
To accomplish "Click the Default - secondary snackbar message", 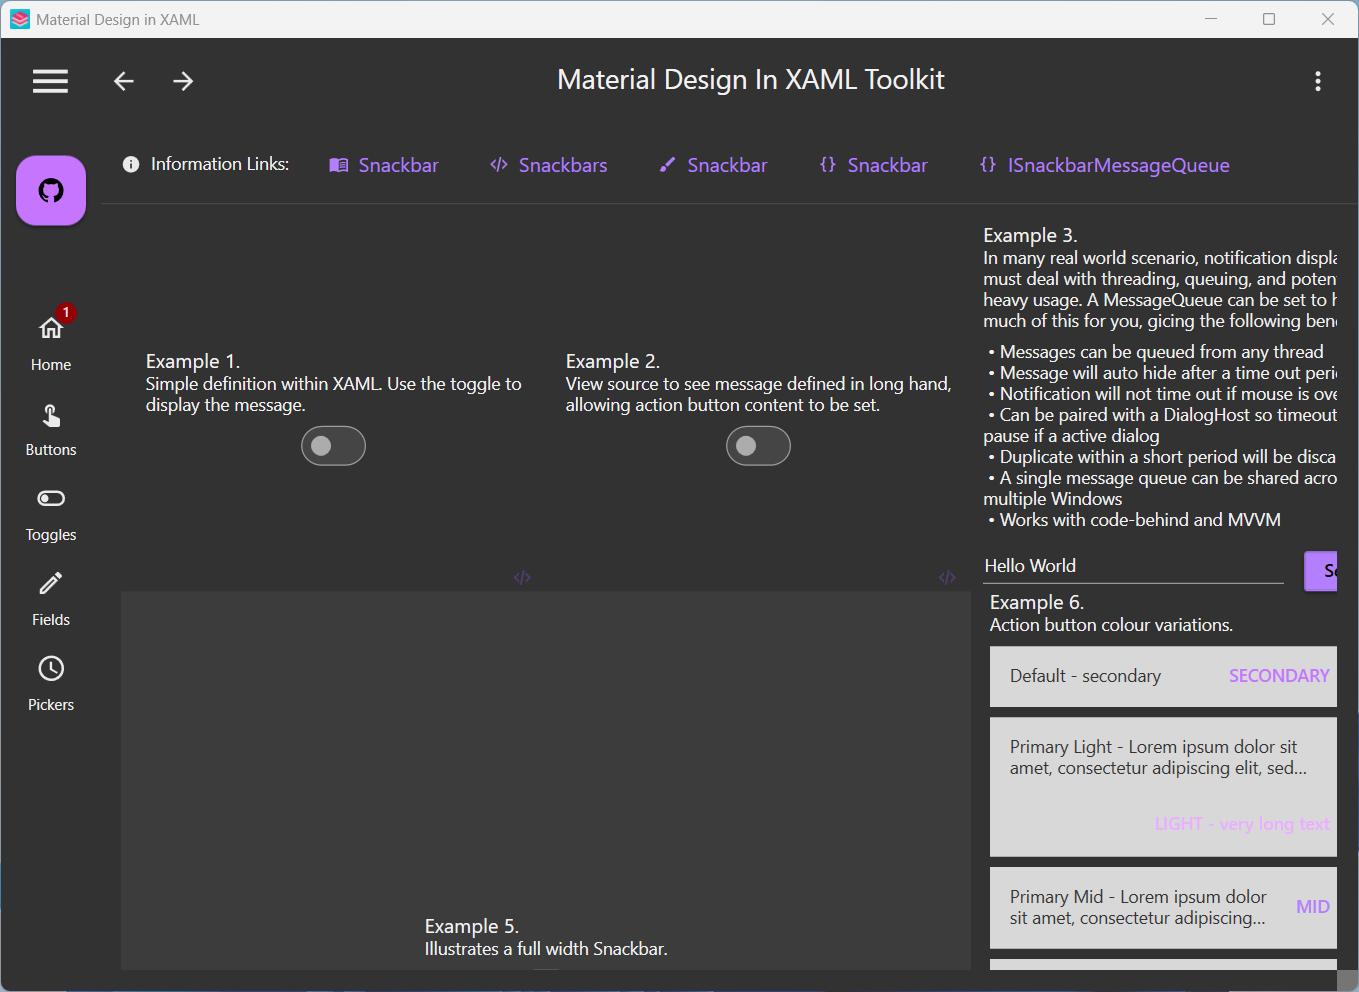I will tap(1085, 676).
